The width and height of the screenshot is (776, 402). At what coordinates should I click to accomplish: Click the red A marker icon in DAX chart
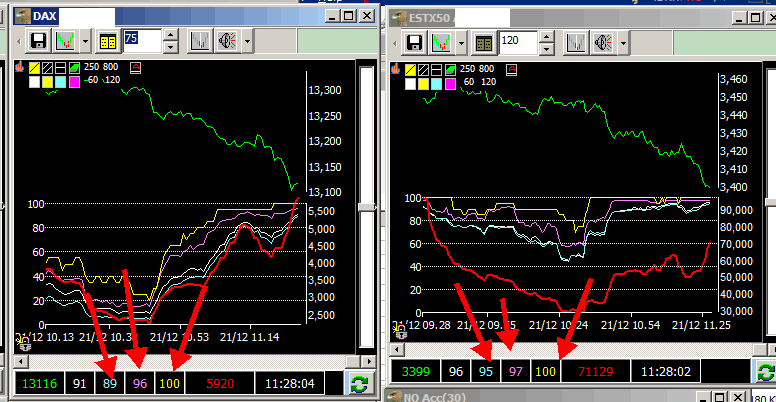pos(135,68)
